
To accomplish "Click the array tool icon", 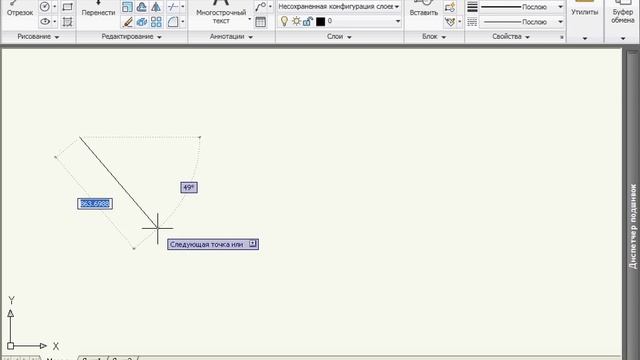I will click(156, 22).
